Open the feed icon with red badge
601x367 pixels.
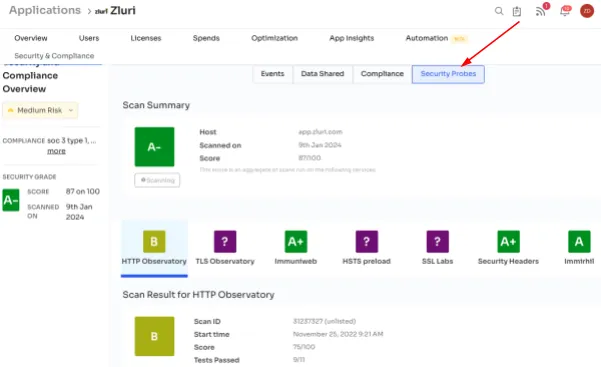[x=541, y=11]
